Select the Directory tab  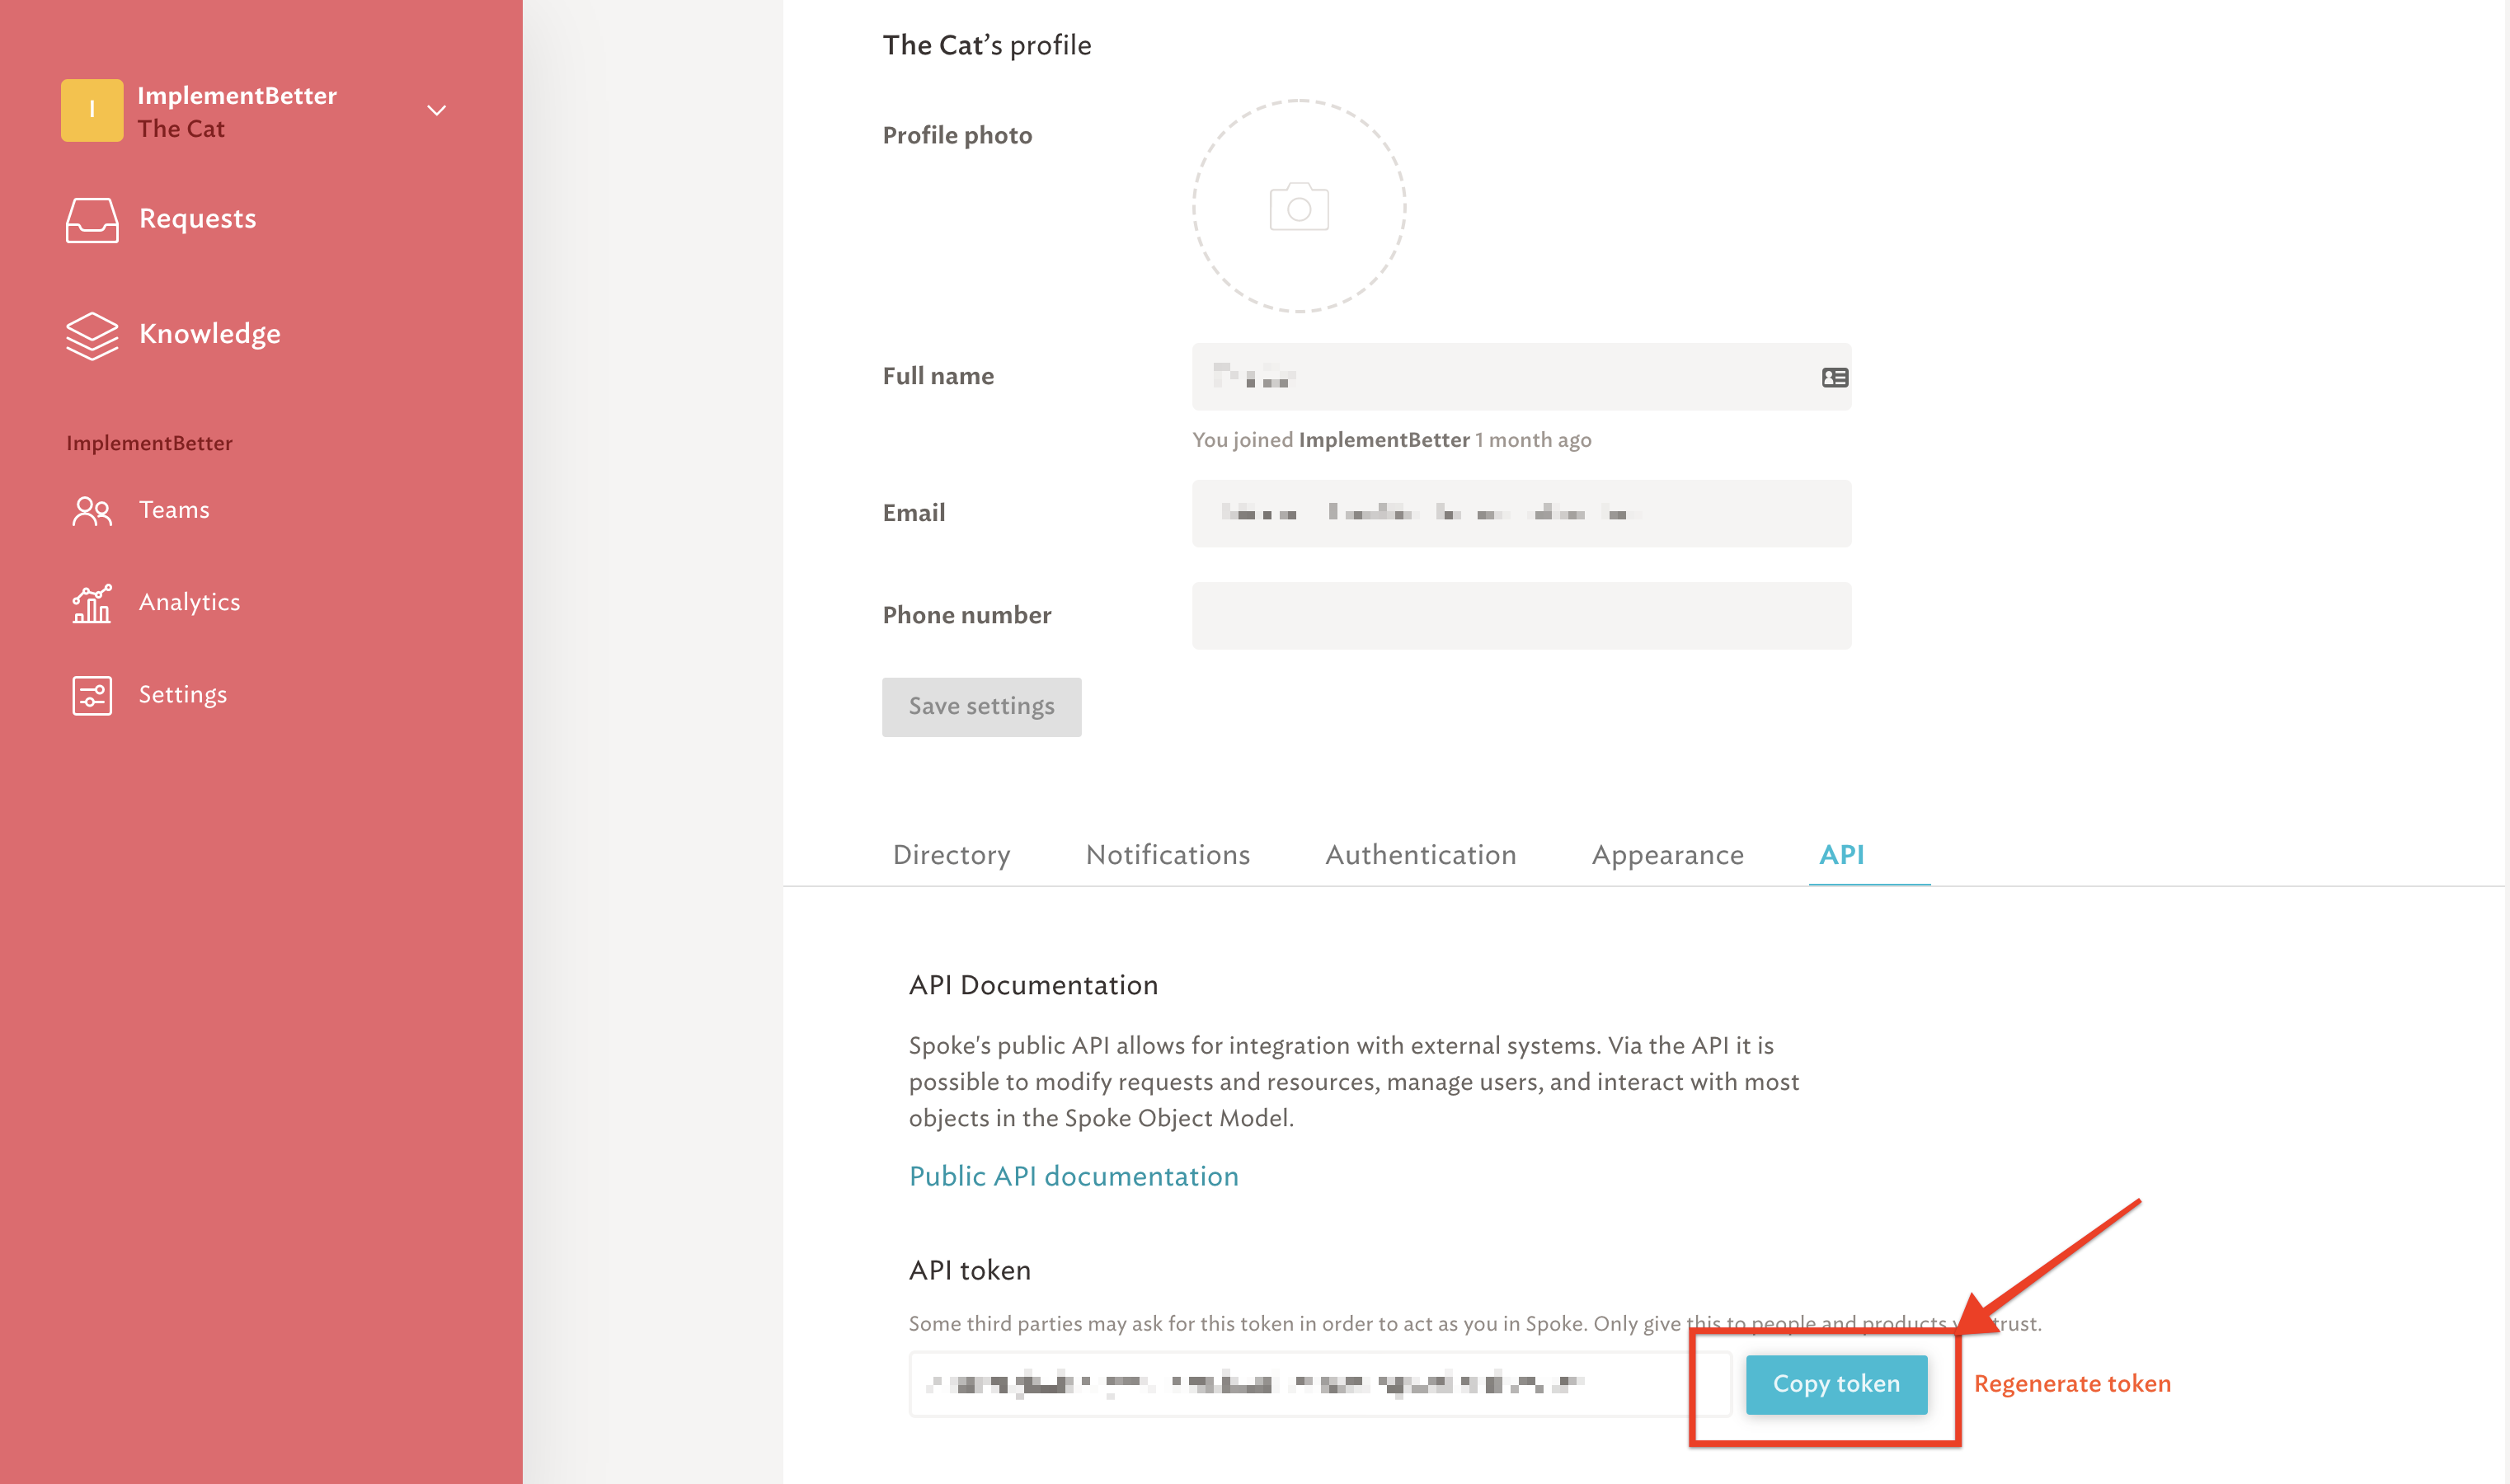pos(951,855)
